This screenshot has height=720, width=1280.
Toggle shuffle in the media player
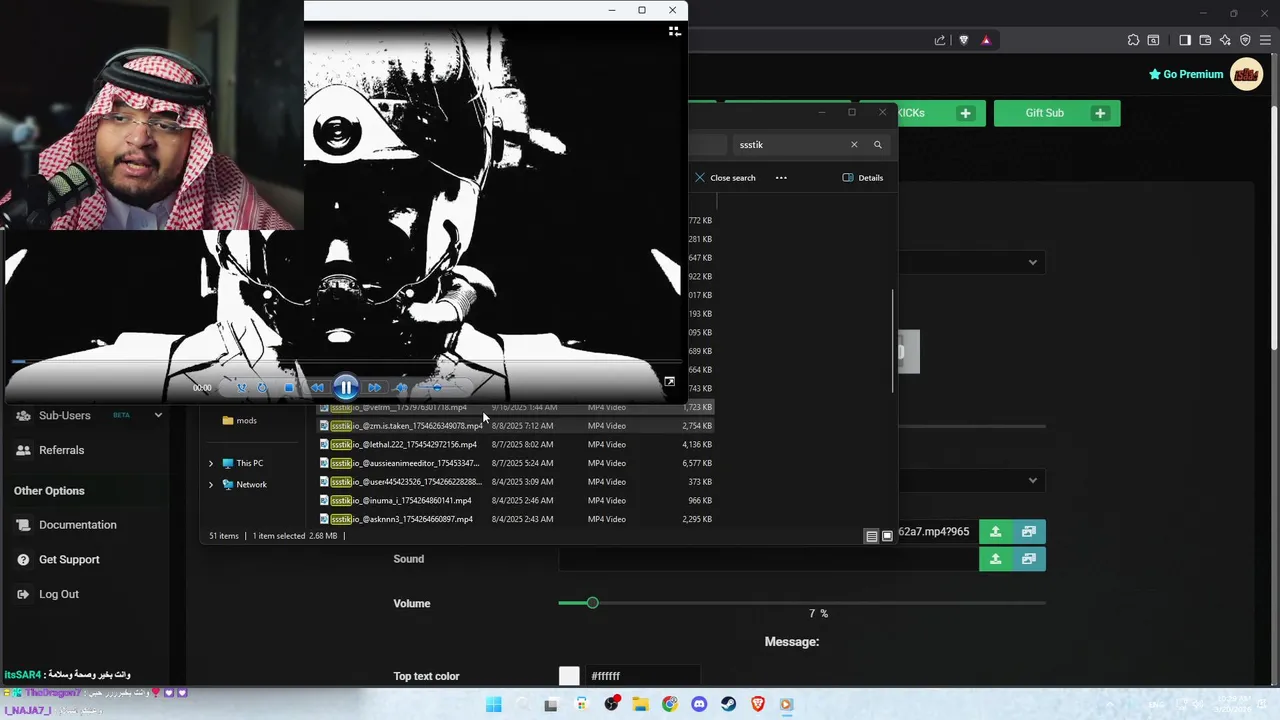click(x=241, y=388)
